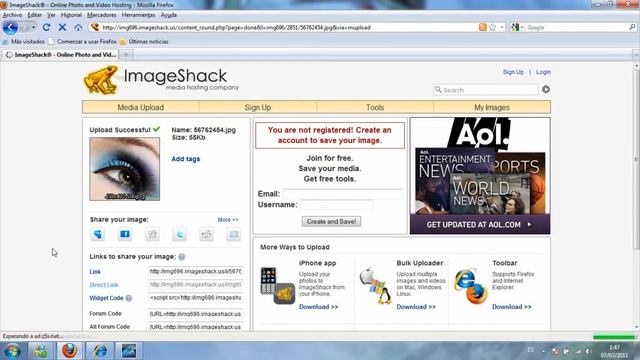Click the RSS feed icon in address bar

(x=482, y=27)
